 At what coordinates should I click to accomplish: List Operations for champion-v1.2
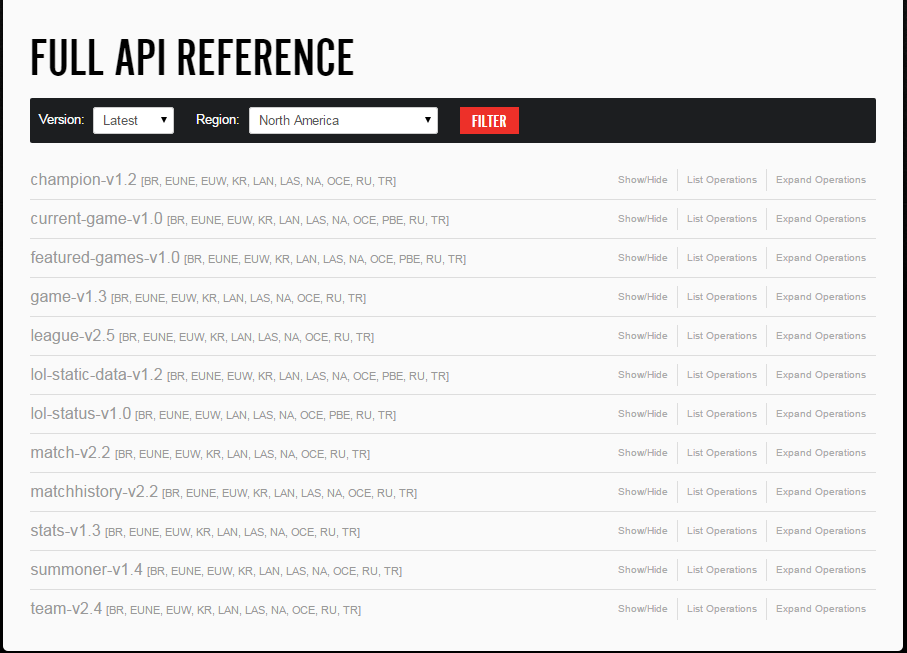(x=722, y=180)
